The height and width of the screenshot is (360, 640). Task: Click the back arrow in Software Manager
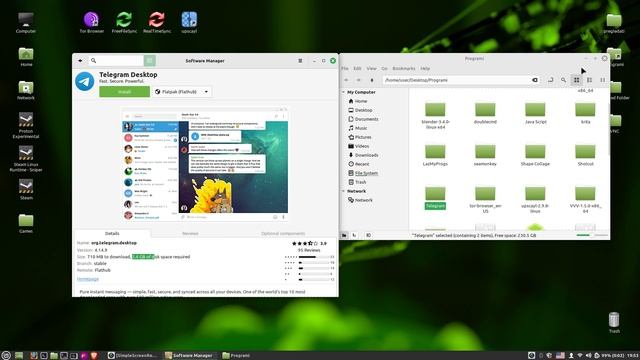pyautogui.click(x=80, y=61)
